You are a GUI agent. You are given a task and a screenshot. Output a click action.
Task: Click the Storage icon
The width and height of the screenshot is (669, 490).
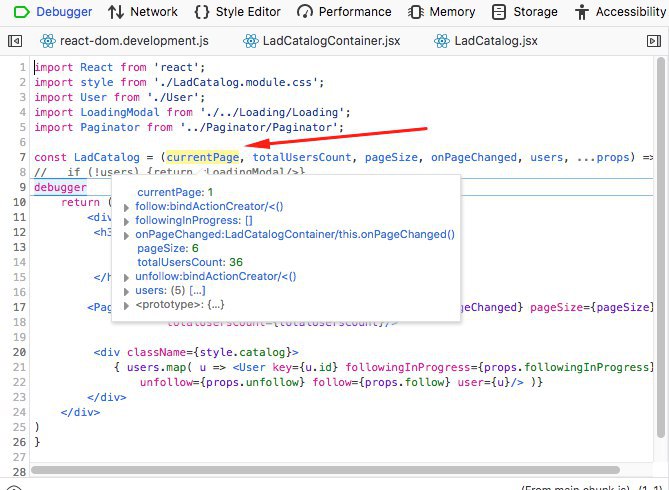[499, 12]
